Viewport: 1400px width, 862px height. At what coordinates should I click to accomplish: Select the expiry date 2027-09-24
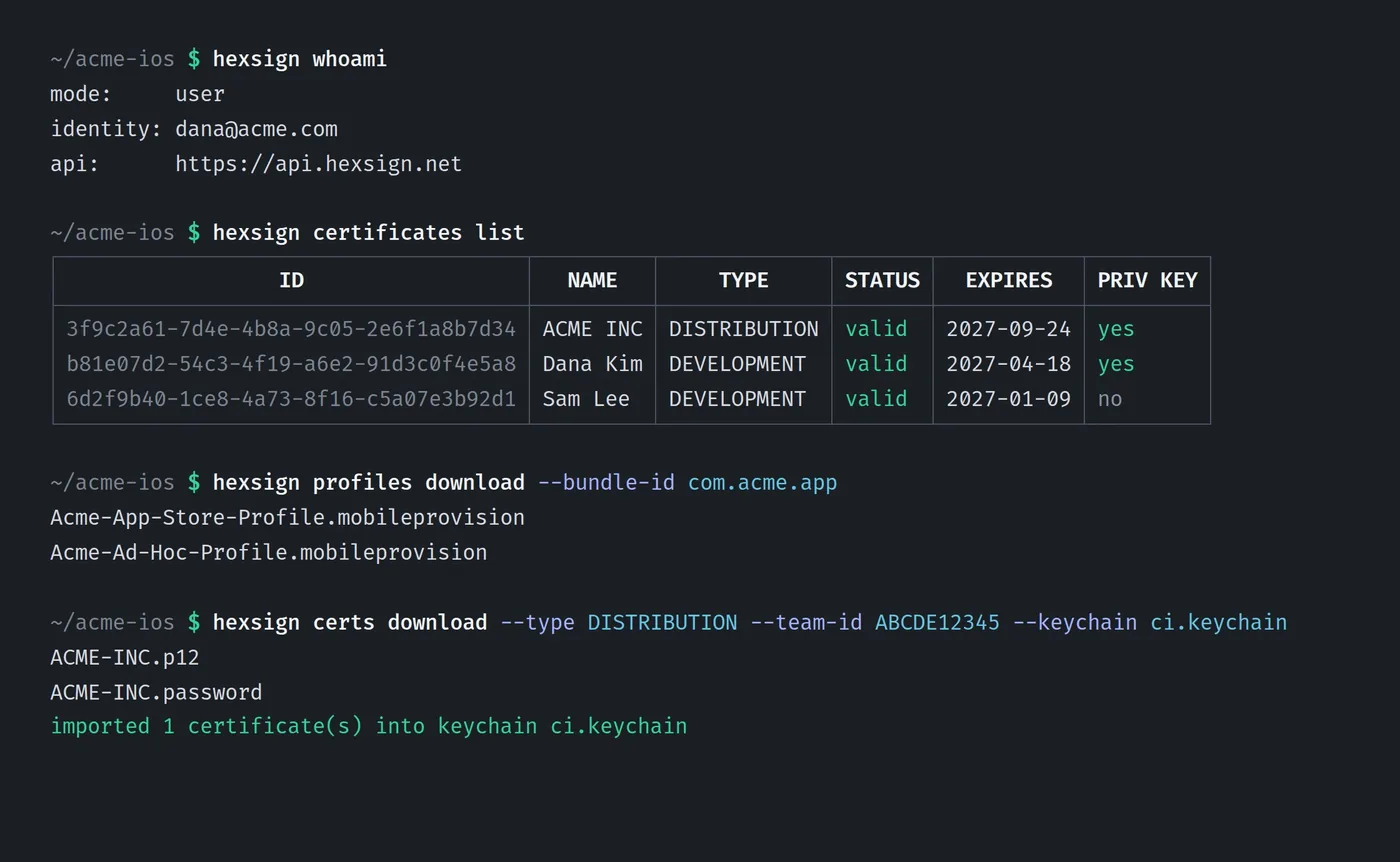(1008, 329)
